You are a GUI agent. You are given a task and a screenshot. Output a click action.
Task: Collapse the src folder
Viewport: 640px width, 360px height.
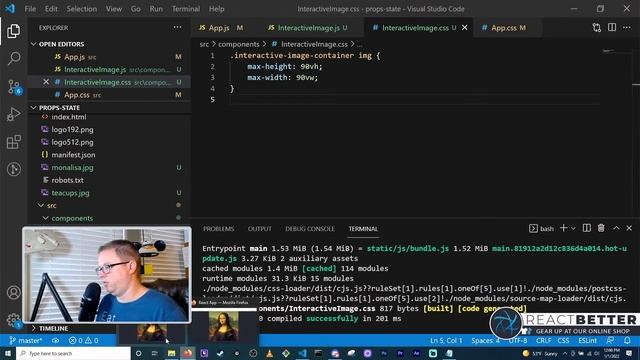51,205
